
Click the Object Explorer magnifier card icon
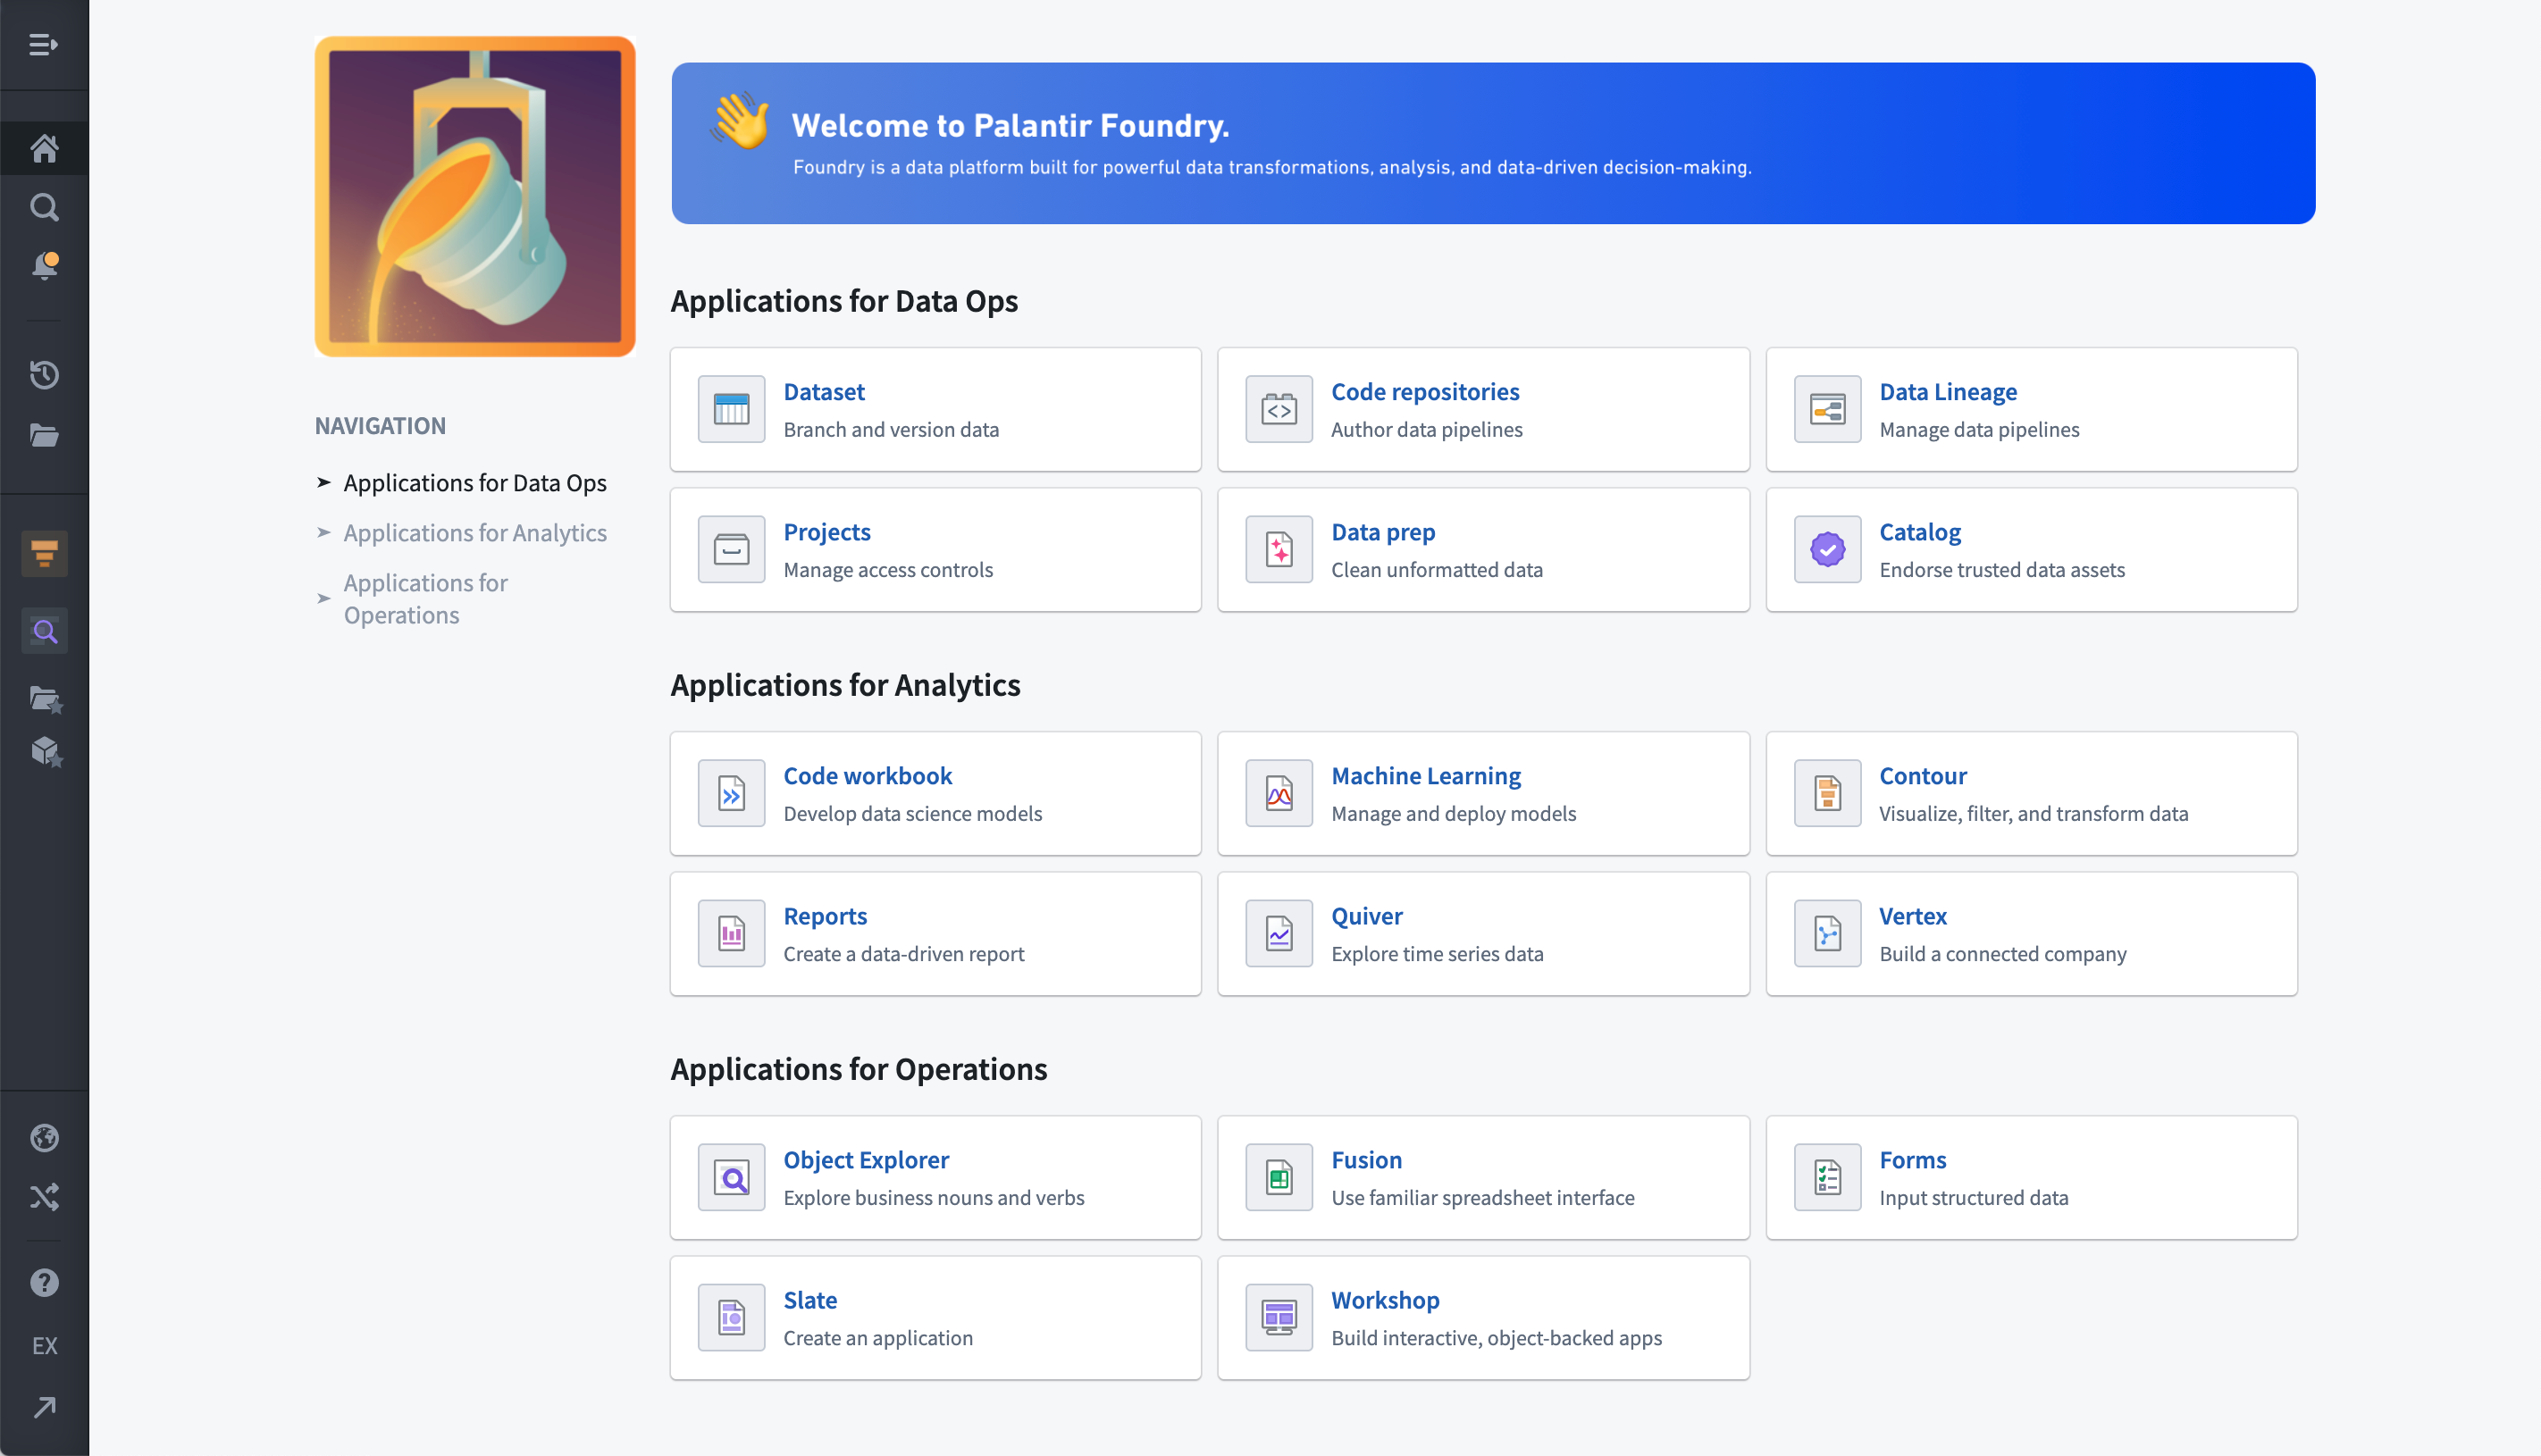(x=731, y=1177)
